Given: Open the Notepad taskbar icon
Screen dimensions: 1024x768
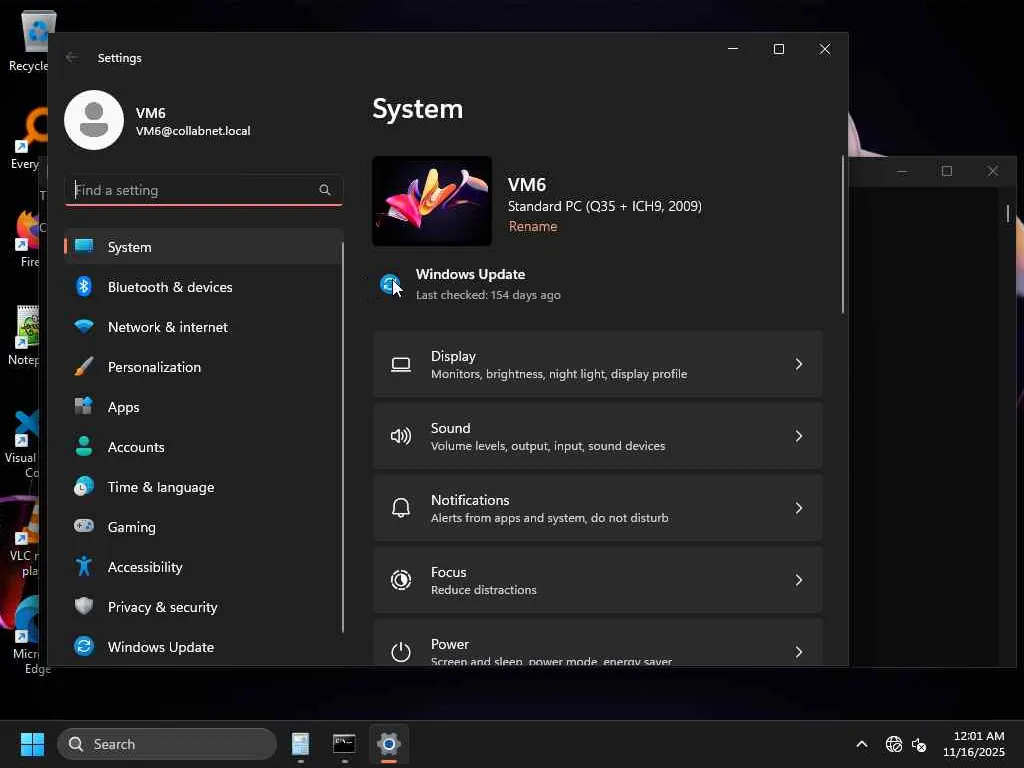Looking at the screenshot, I should point(300,744).
